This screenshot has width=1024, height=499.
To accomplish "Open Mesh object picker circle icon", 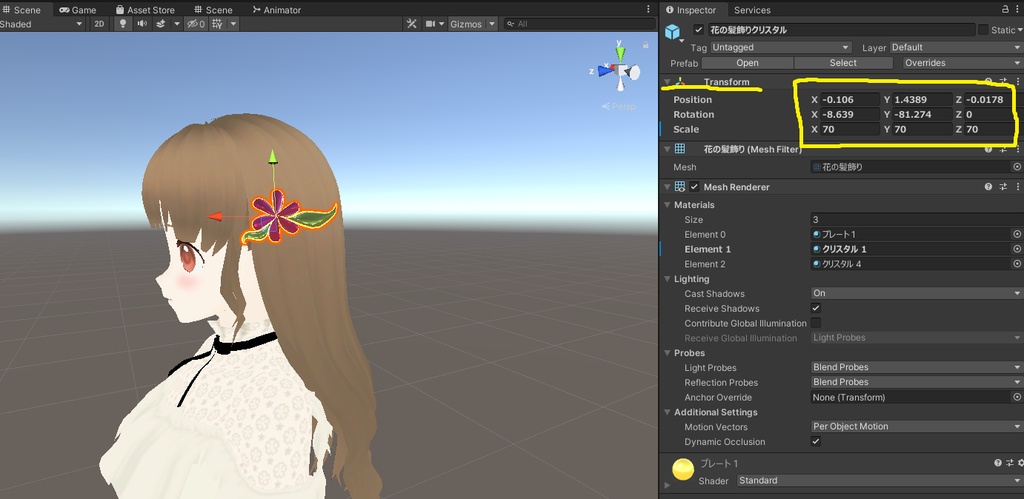I will coord(1017,167).
